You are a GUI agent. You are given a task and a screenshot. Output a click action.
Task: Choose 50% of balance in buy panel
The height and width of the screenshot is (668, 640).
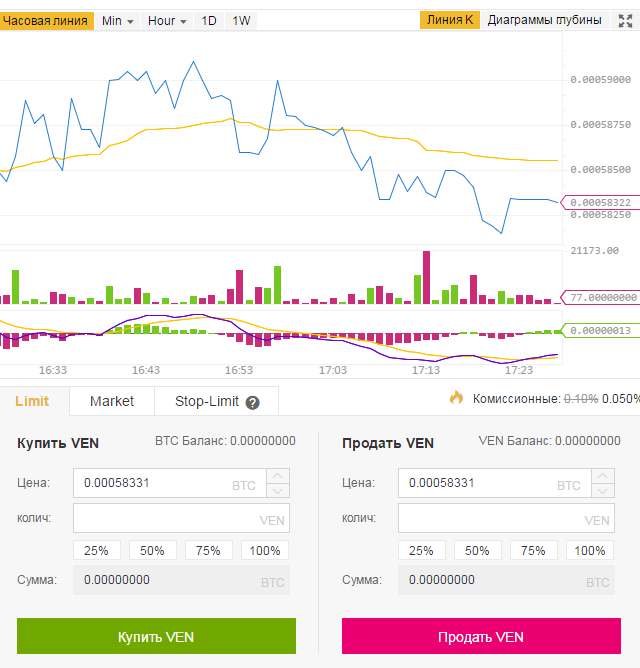(153, 550)
